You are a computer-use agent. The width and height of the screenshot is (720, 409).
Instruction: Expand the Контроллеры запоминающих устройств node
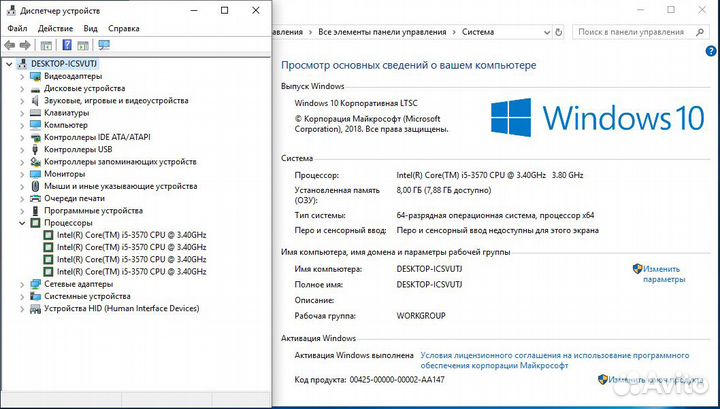[22, 162]
